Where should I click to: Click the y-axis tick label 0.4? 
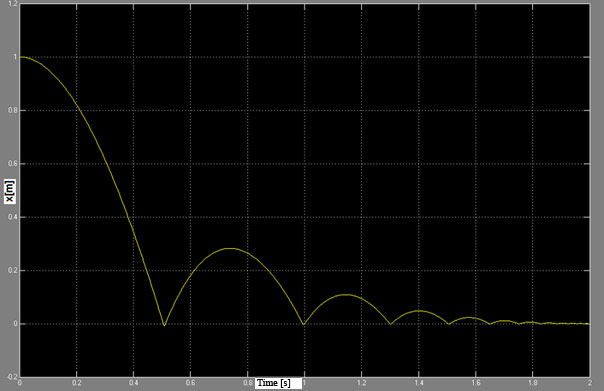[12, 217]
